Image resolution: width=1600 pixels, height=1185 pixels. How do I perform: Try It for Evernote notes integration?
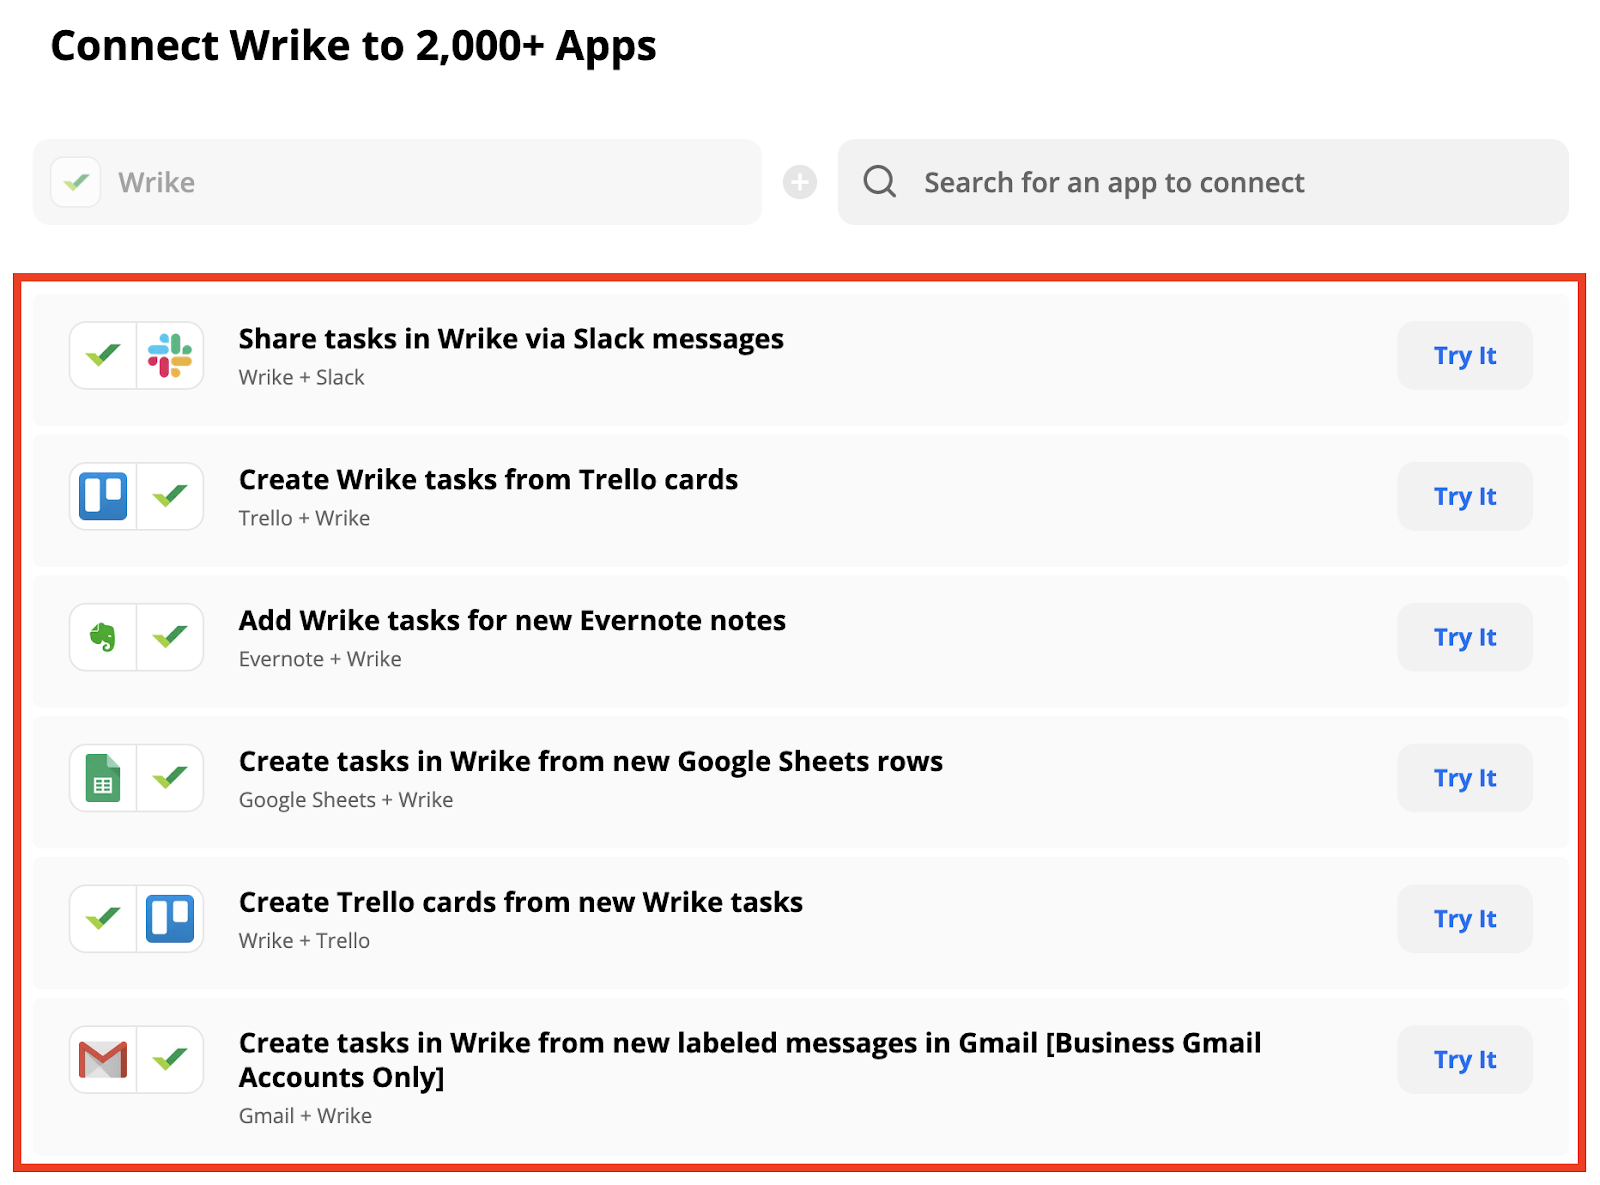click(1464, 637)
